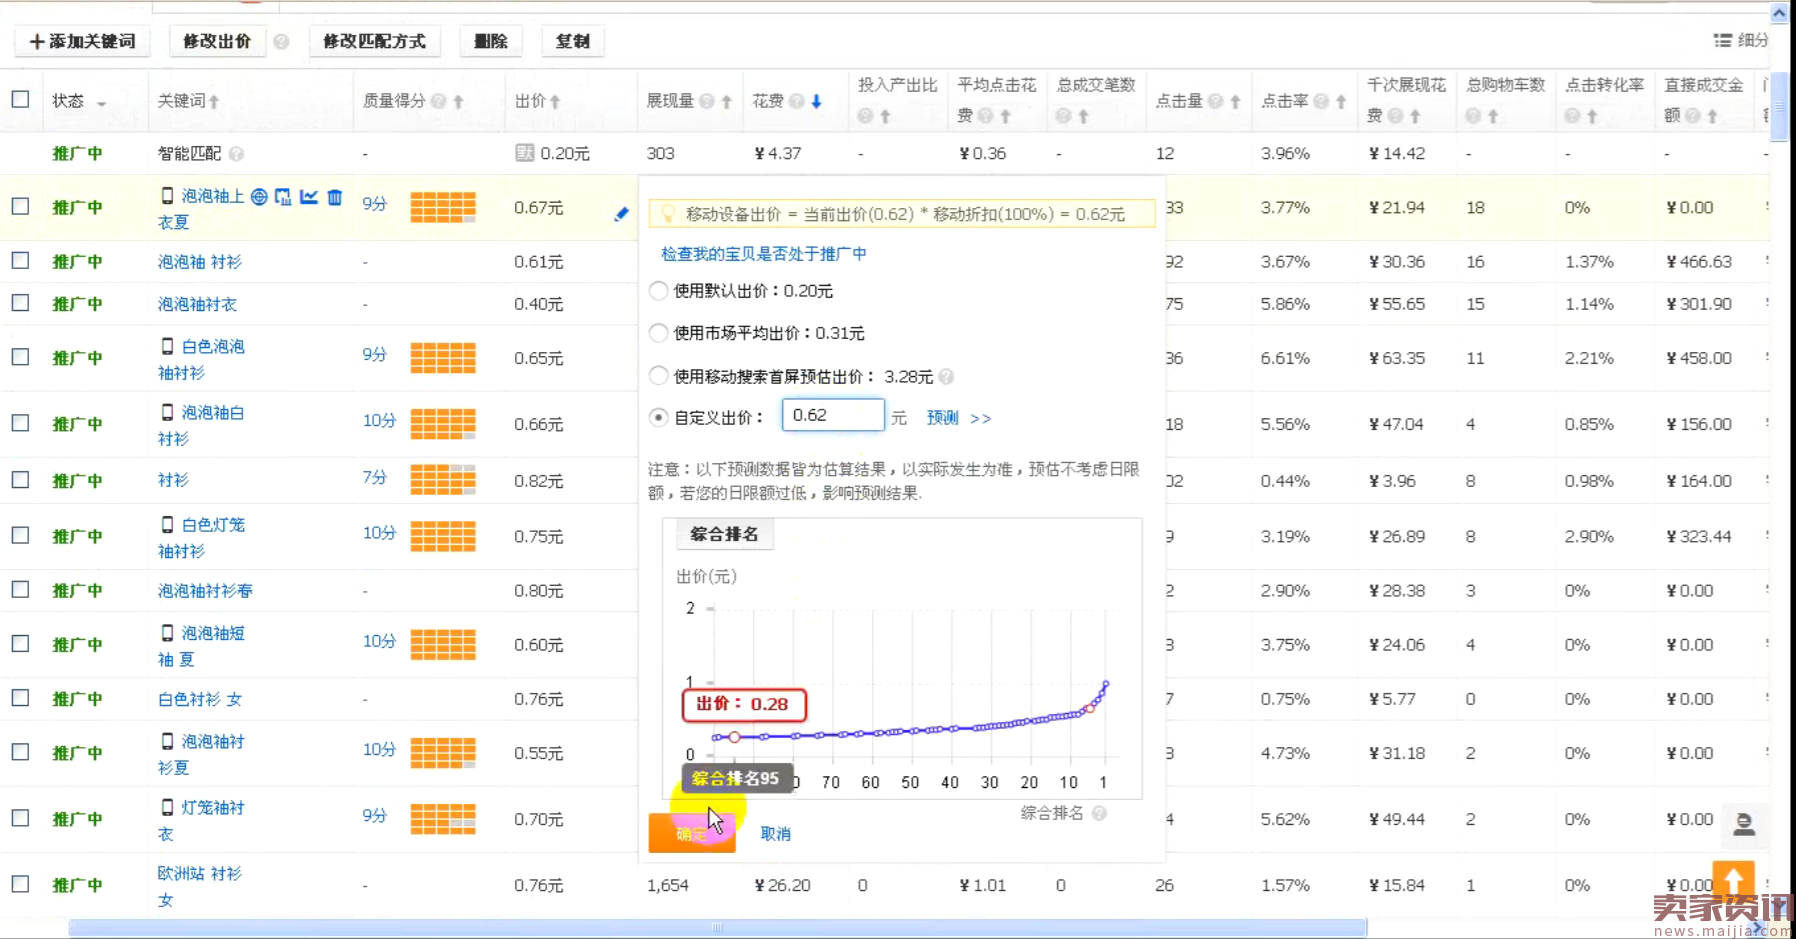This screenshot has height=939, width=1796.
Task: Check the box for 泡泡袖 衬衫 row
Action: [x=20, y=260]
